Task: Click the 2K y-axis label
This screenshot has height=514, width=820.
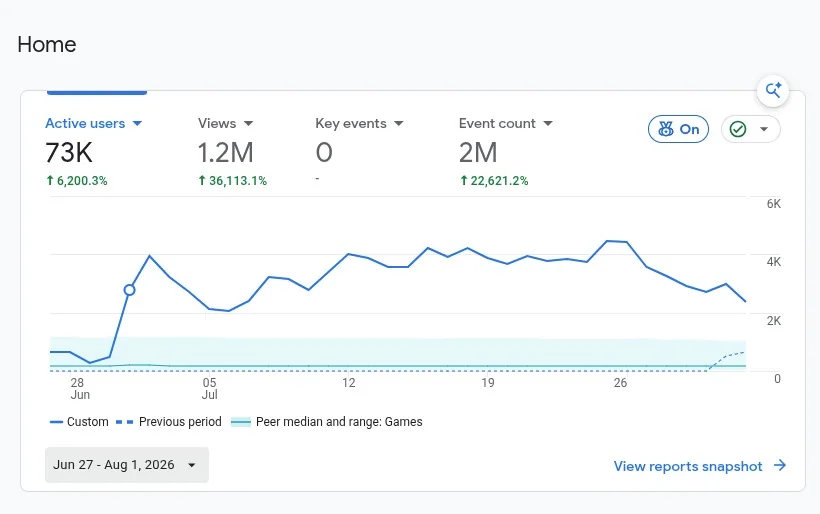Action: pos(774,321)
